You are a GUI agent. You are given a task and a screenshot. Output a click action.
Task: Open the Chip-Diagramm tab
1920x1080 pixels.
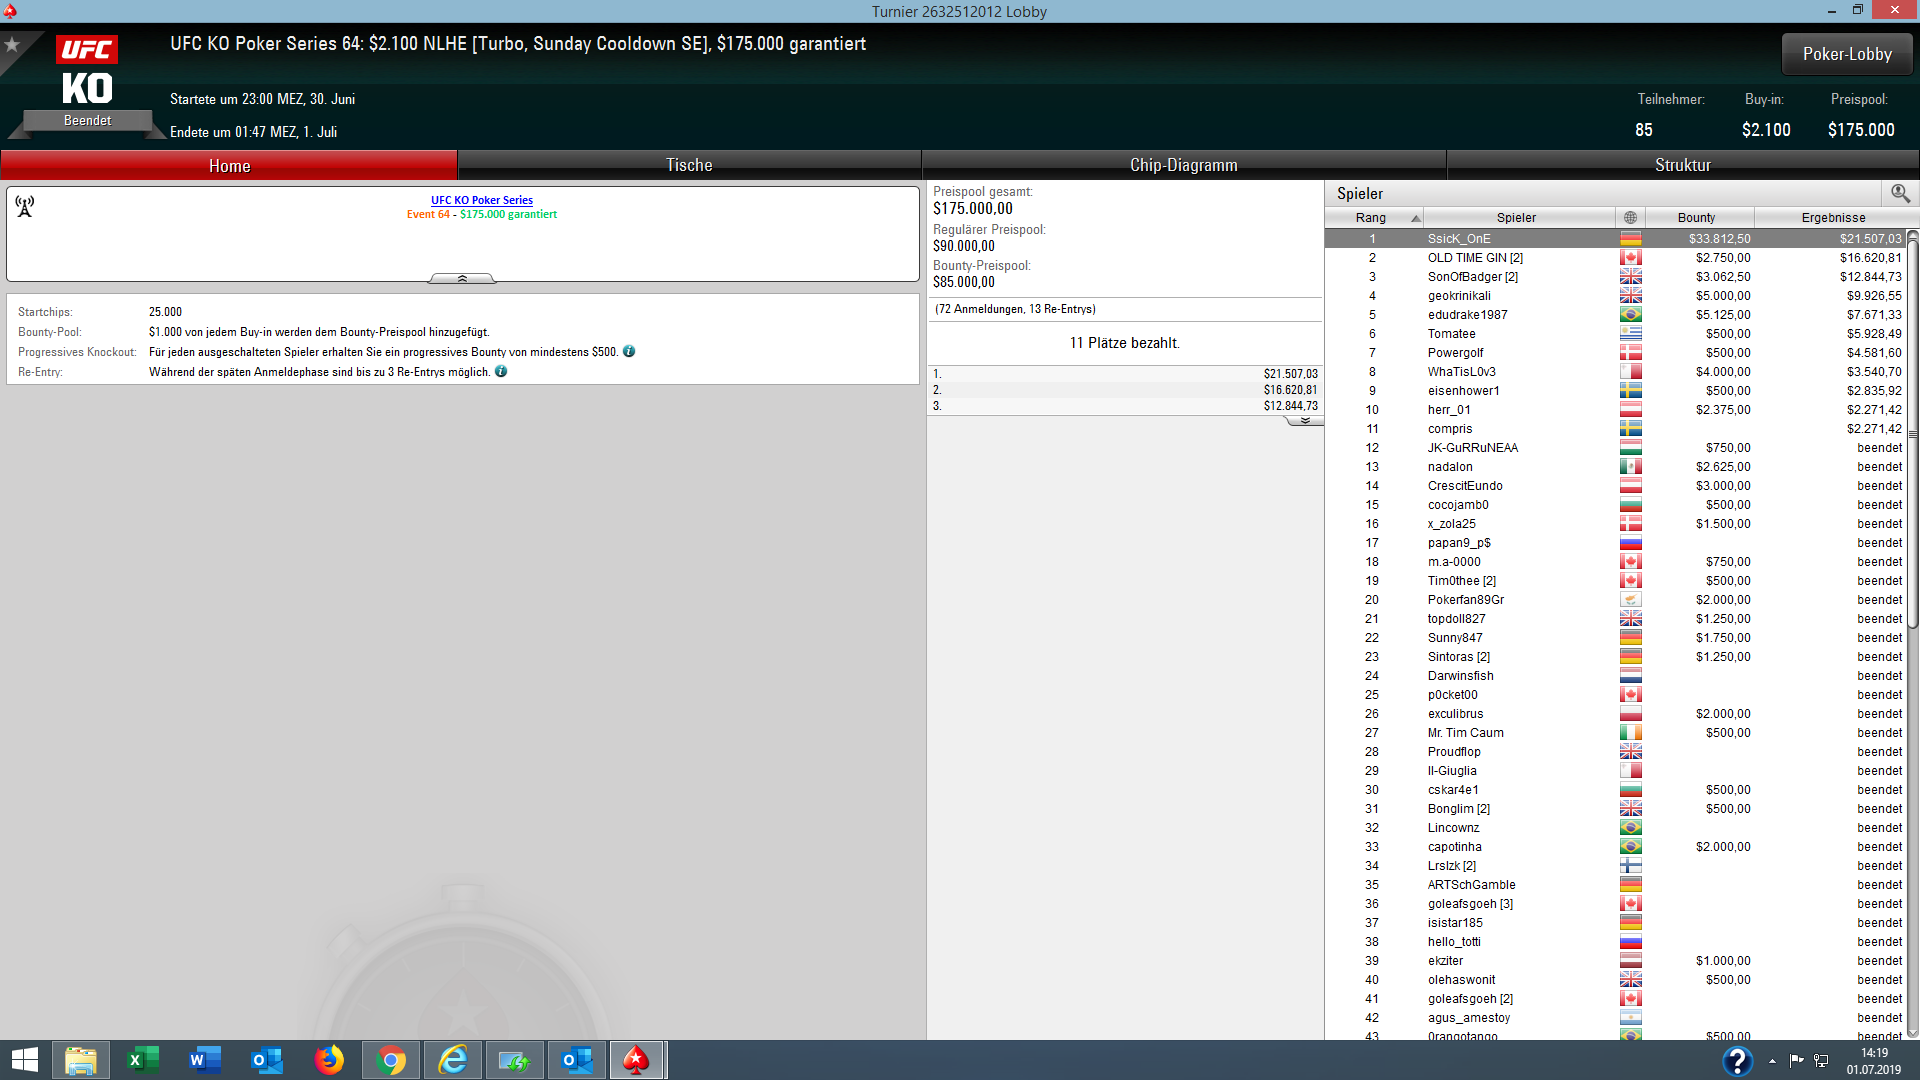(1183, 165)
